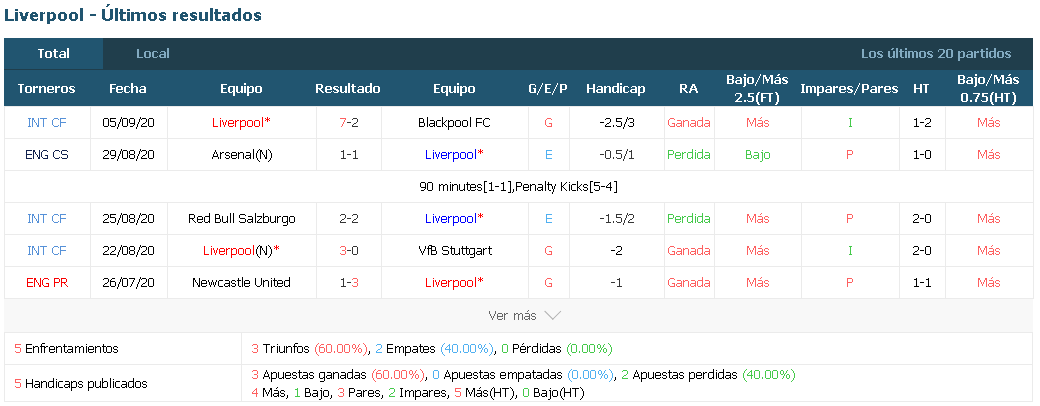Open the 7-2 match result

pos(348,123)
